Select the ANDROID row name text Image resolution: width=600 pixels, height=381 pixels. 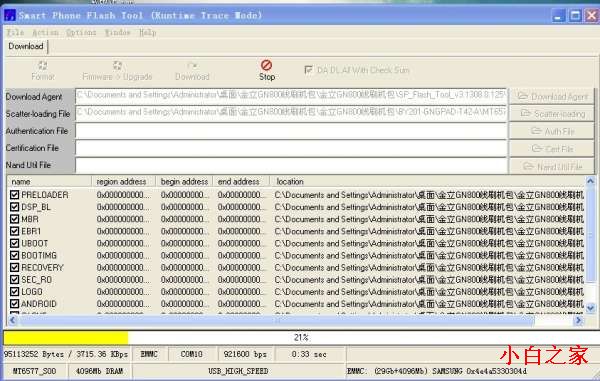[39, 304]
